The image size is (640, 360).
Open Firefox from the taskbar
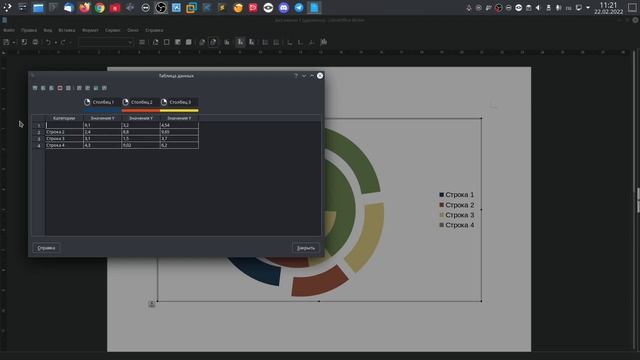pyautogui.click(x=84, y=8)
